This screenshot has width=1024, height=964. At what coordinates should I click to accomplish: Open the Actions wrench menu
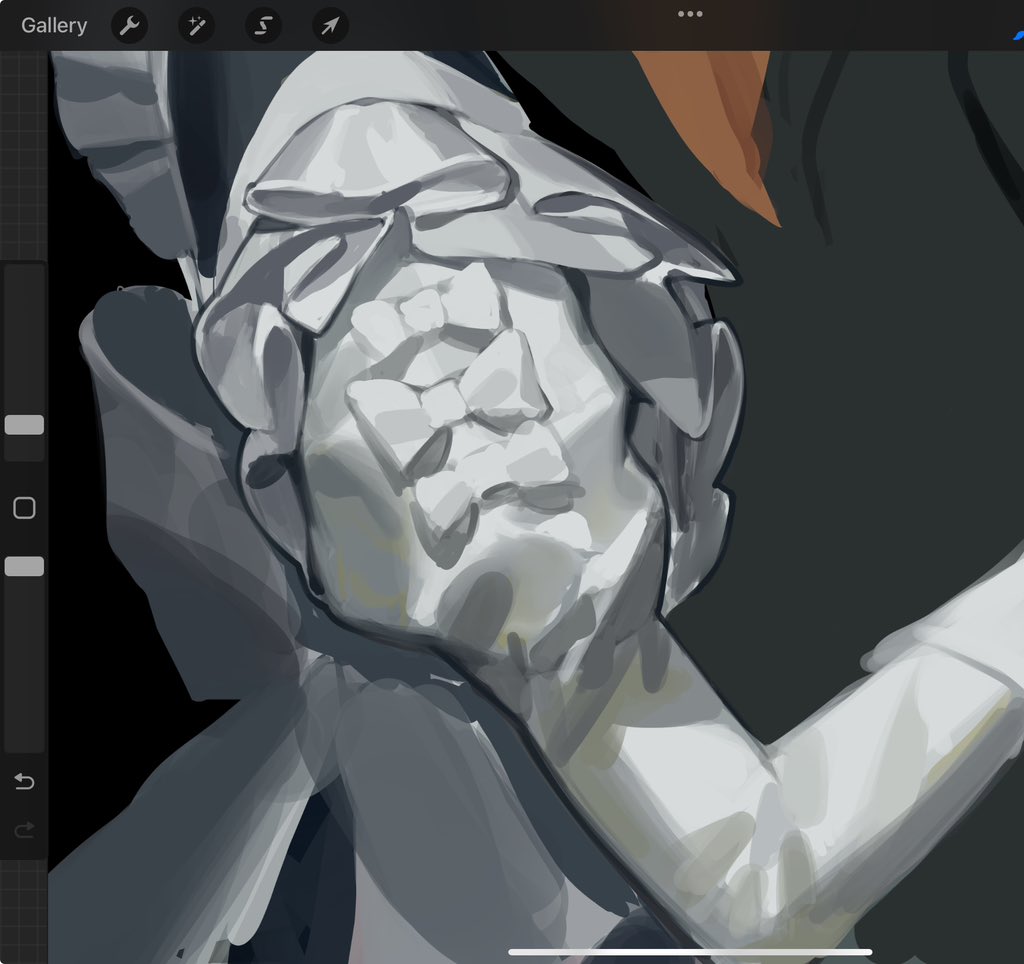(x=129, y=26)
